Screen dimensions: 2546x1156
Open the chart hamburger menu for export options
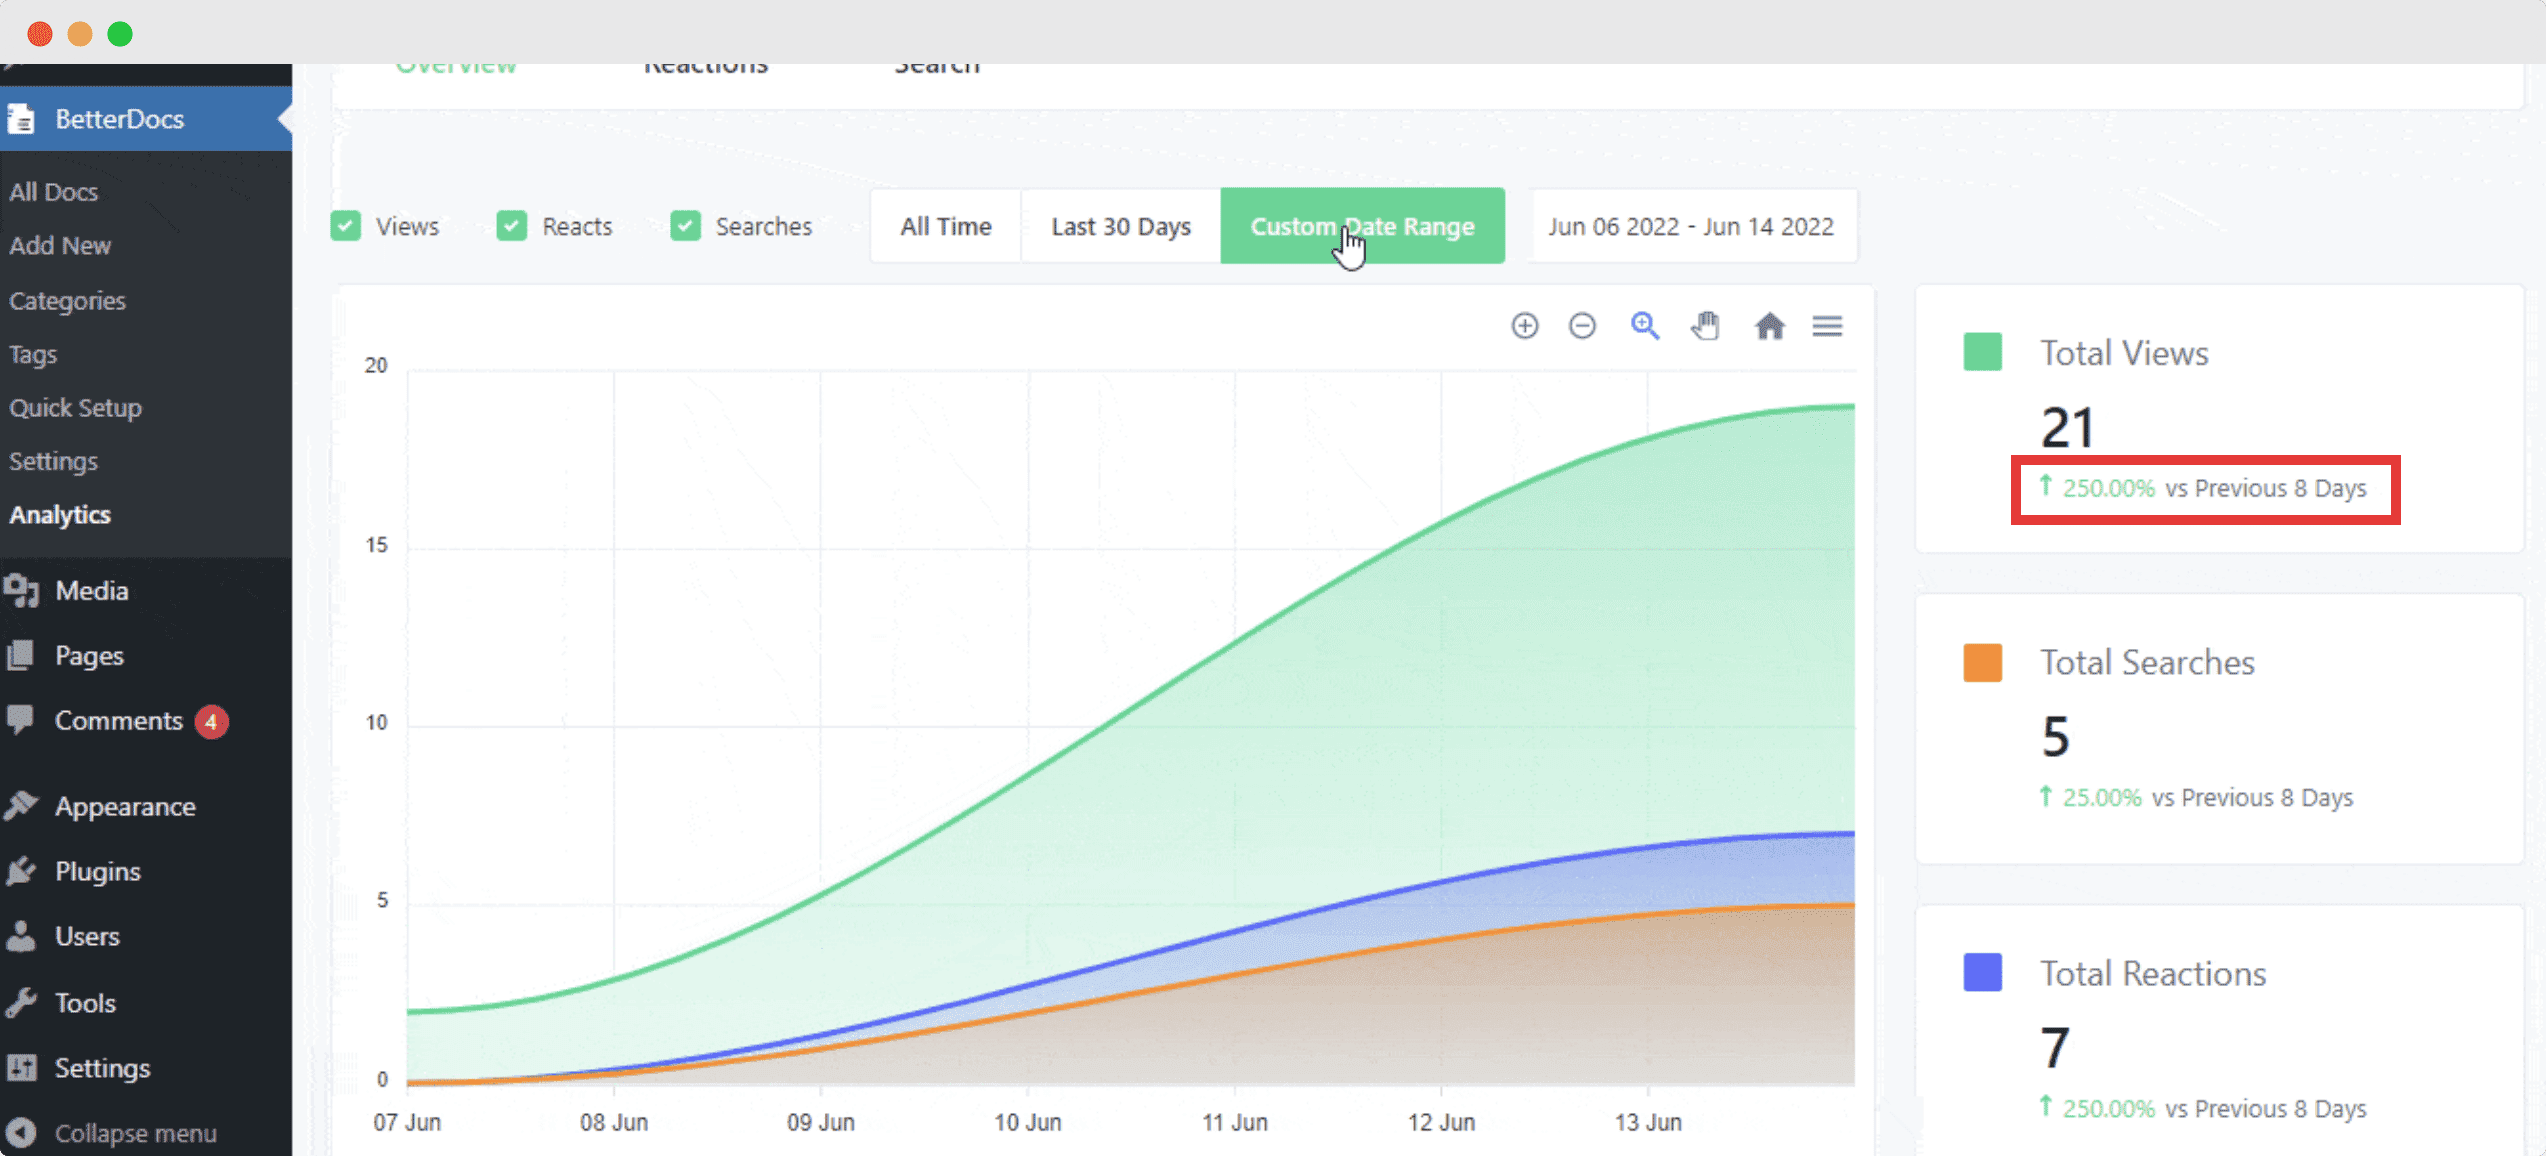(x=1827, y=326)
